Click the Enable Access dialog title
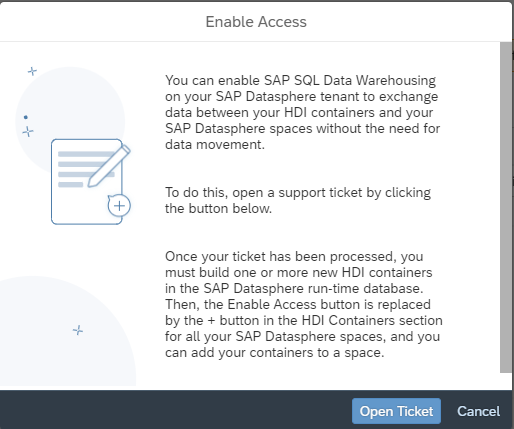Image resolution: width=514 pixels, height=429 pixels. [256, 22]
